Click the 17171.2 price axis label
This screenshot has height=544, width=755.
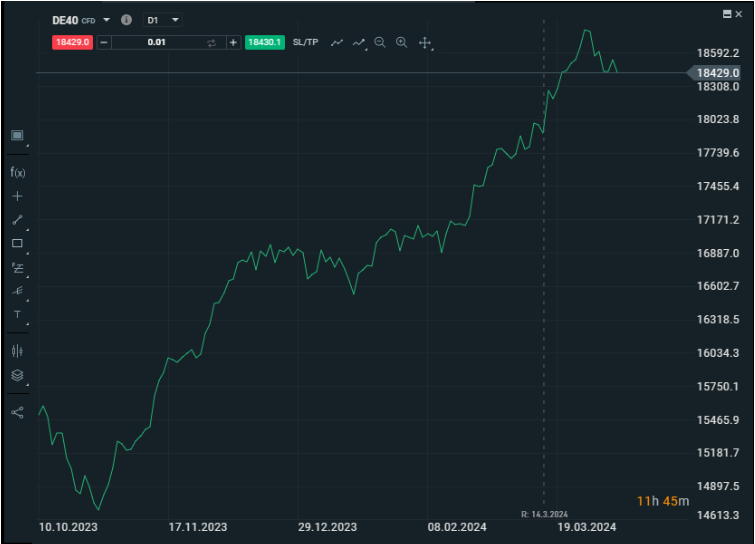coord(718,220)
